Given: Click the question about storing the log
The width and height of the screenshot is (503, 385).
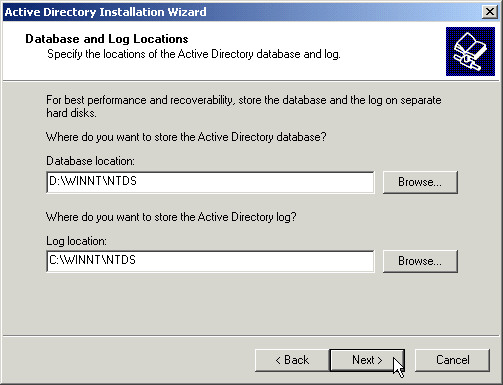Looking at the screenshot, I should [x=171, y=217].
